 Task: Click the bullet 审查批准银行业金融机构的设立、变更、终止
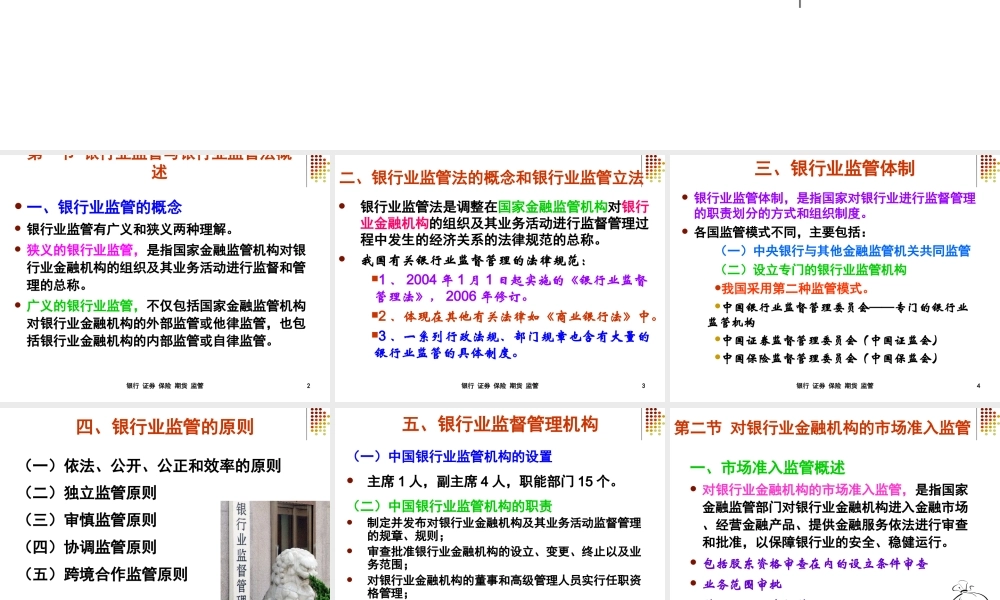point(504,558)
